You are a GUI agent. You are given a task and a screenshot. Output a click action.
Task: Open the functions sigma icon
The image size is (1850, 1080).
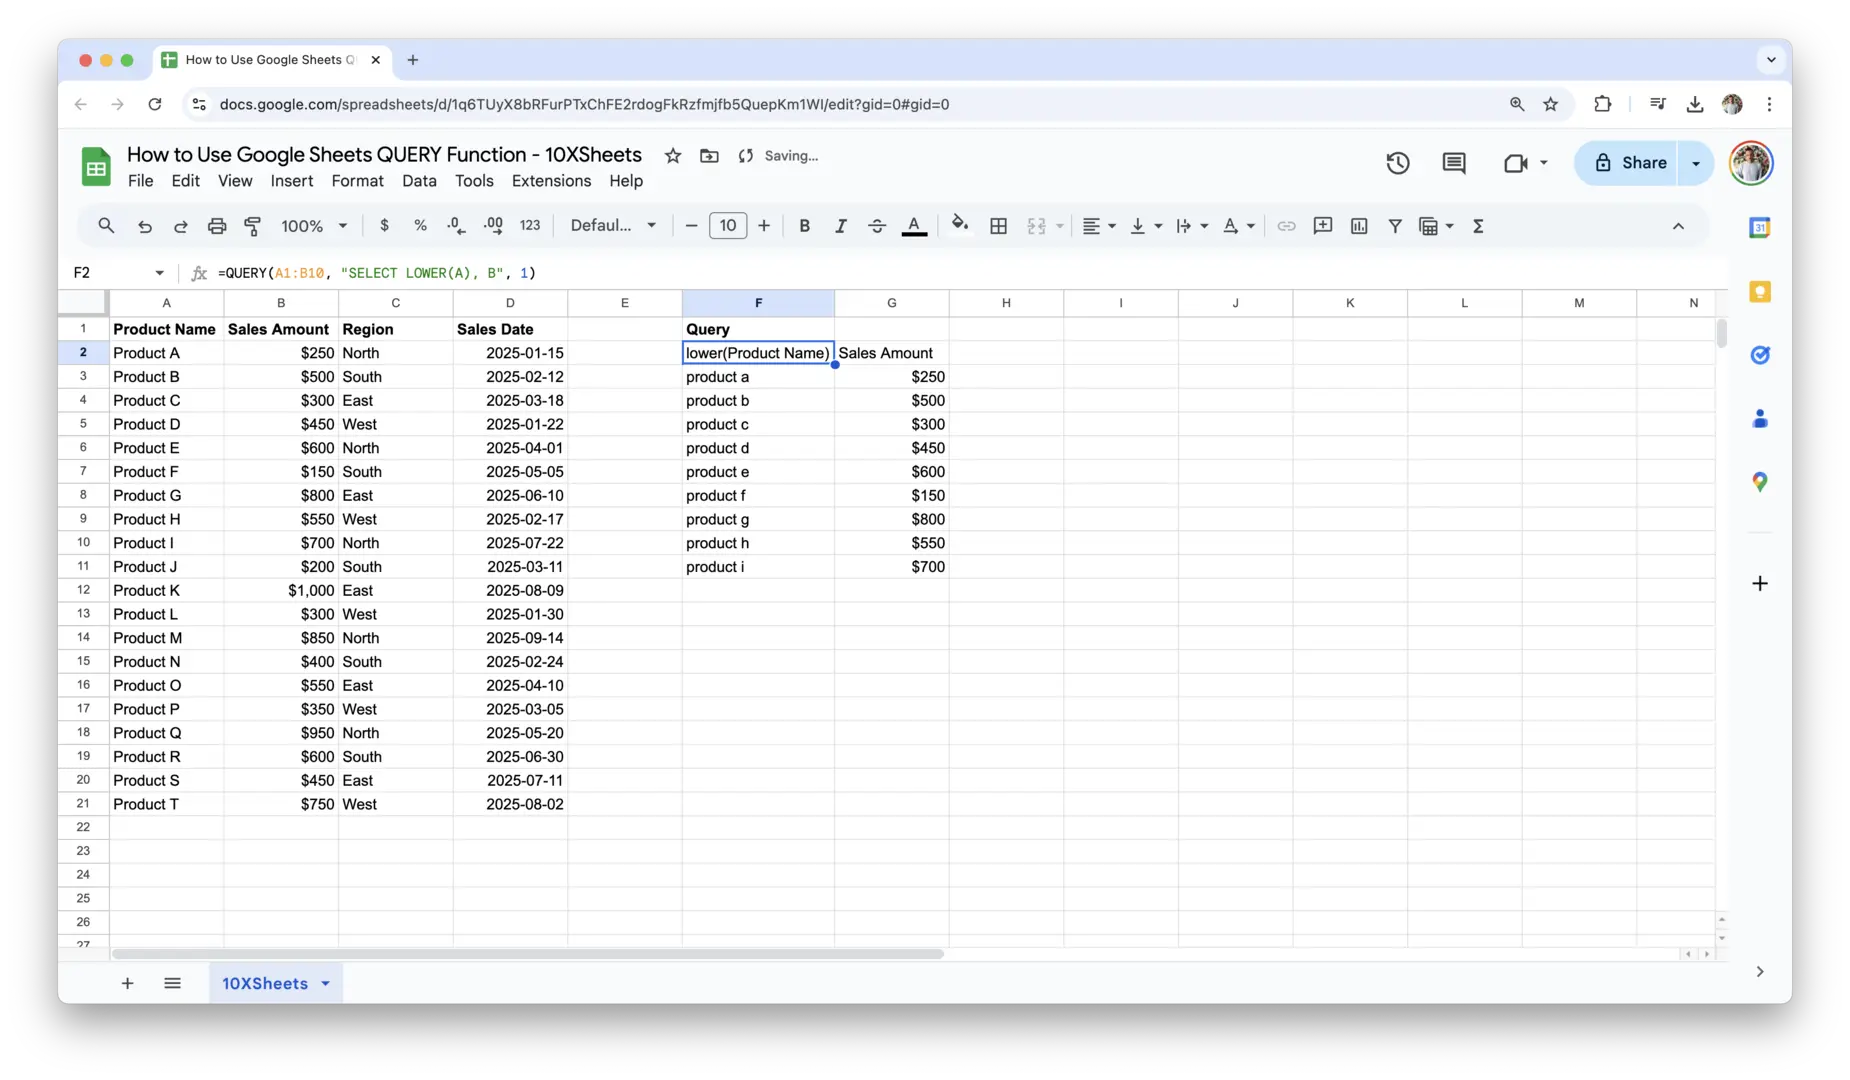coord(1478,226)
